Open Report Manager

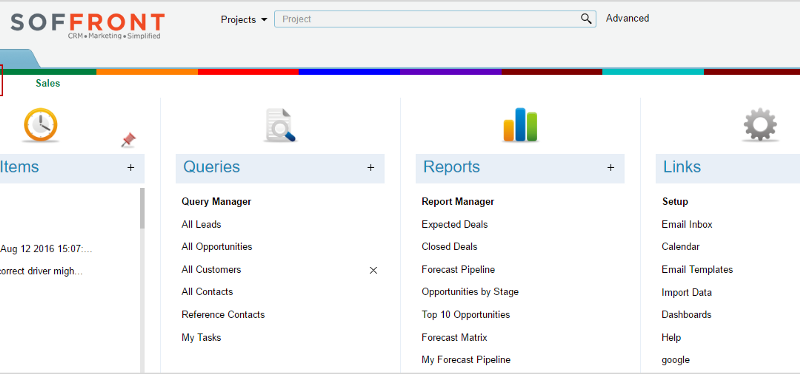(x=458, y=202)
